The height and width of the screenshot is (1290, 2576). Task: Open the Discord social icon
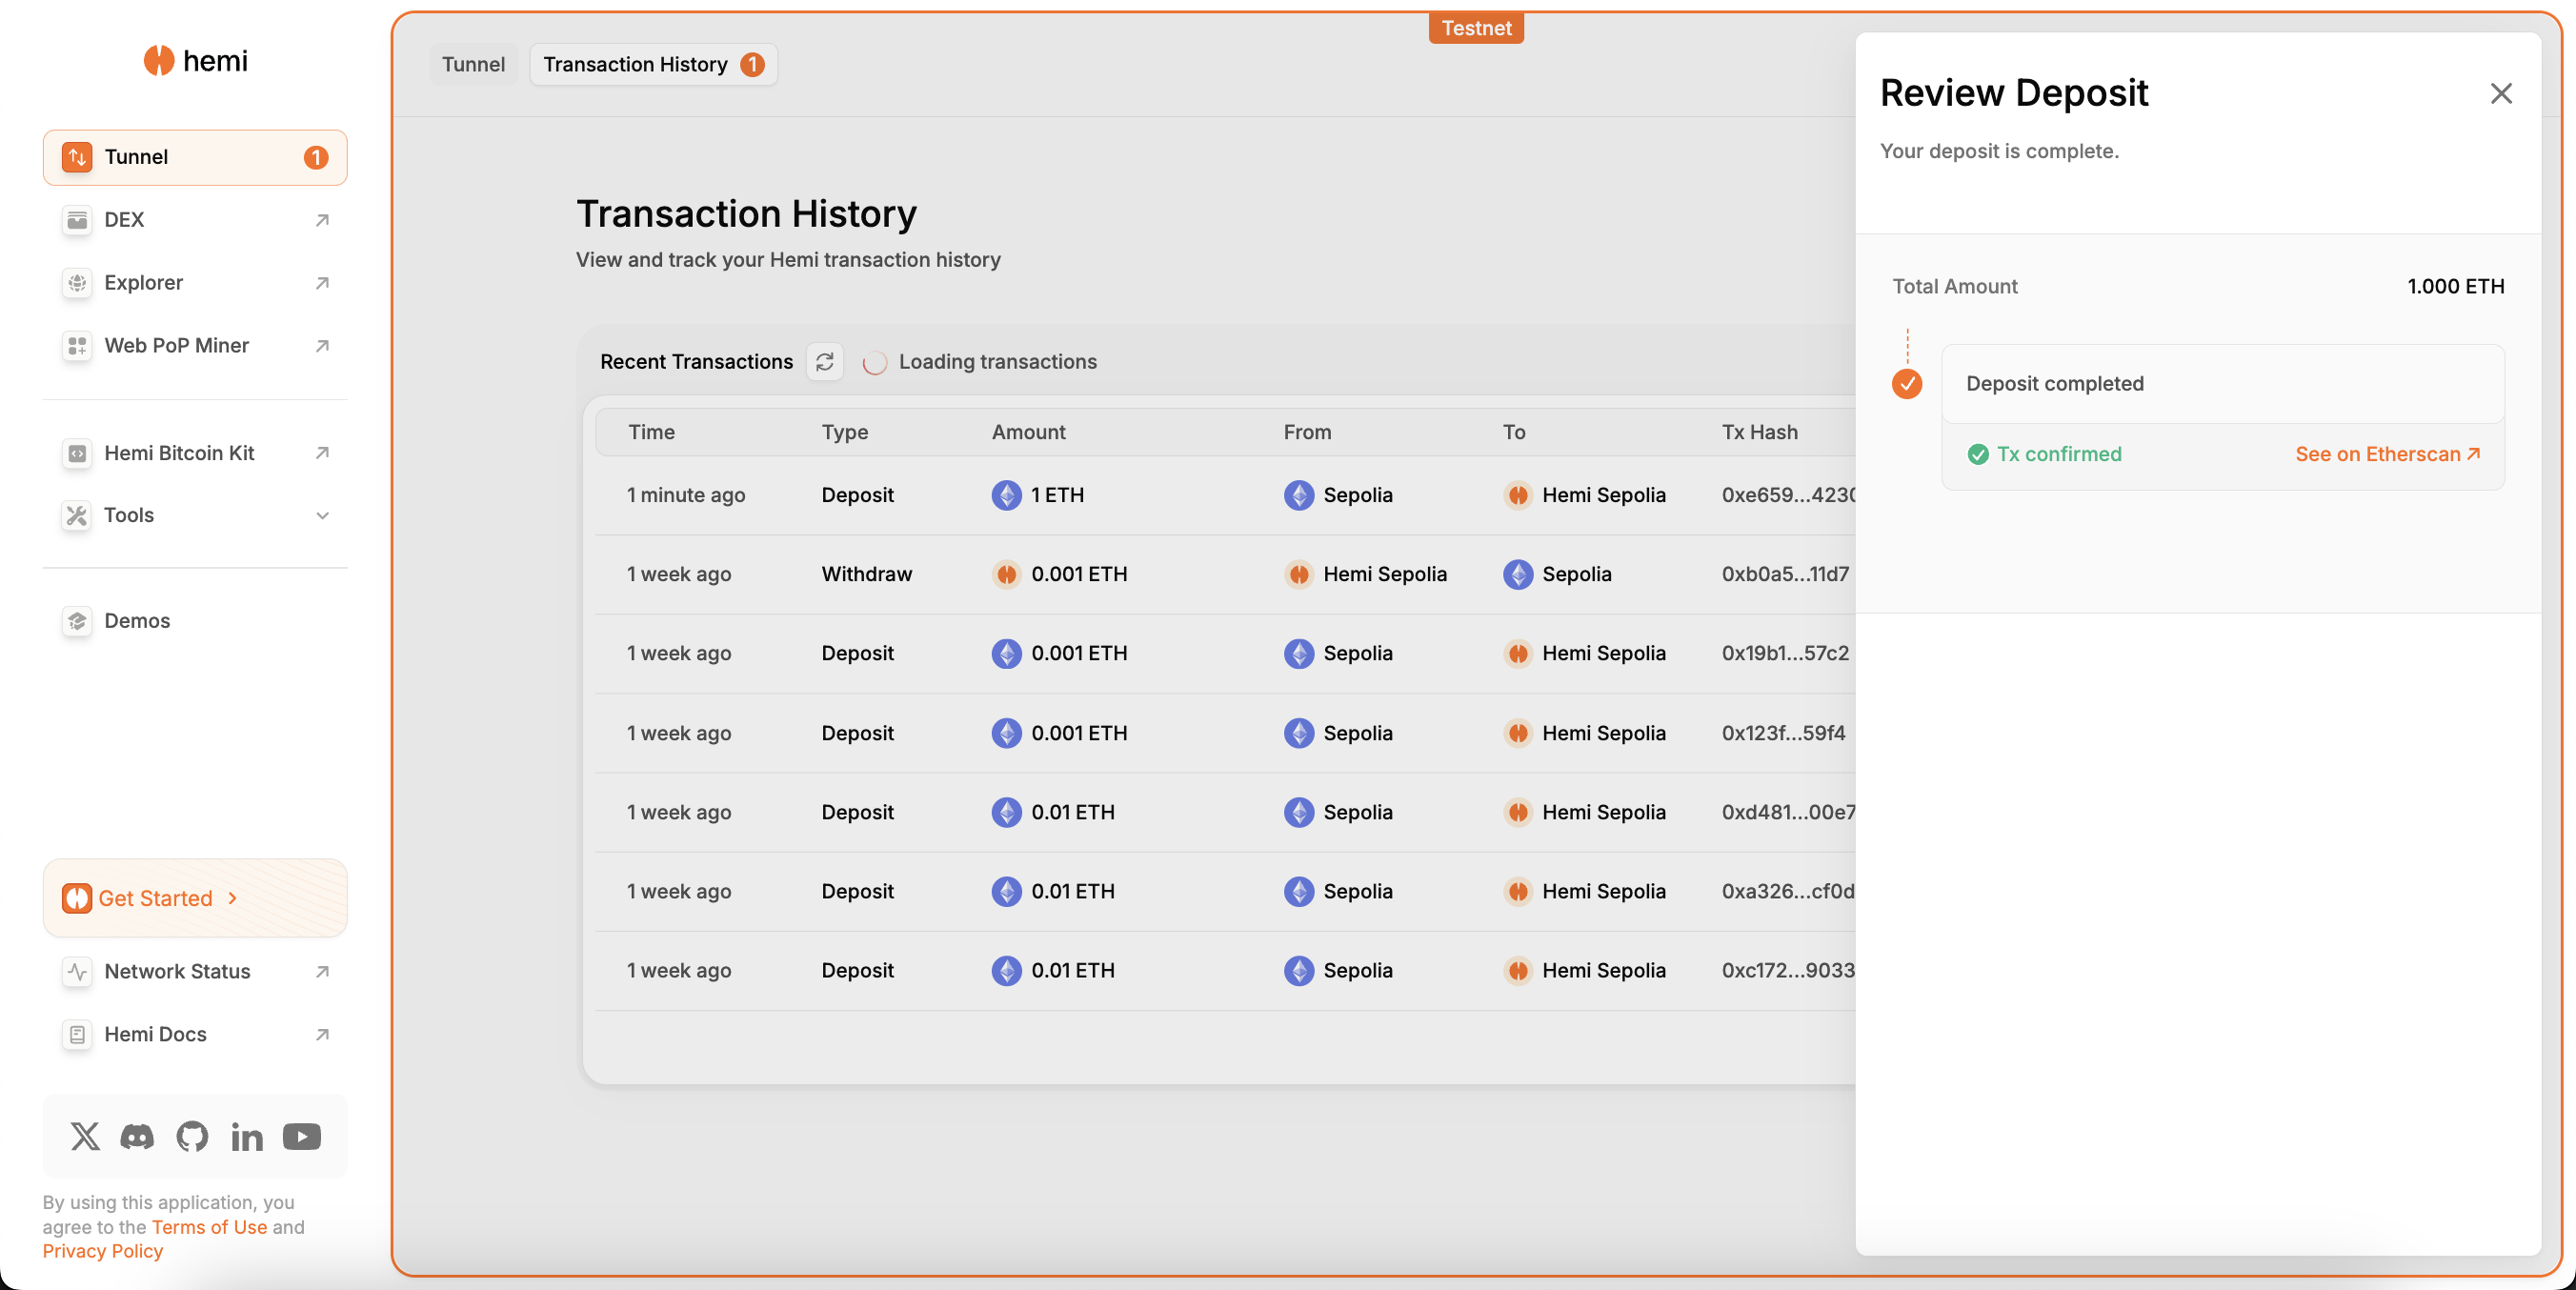pos(137,1136)
